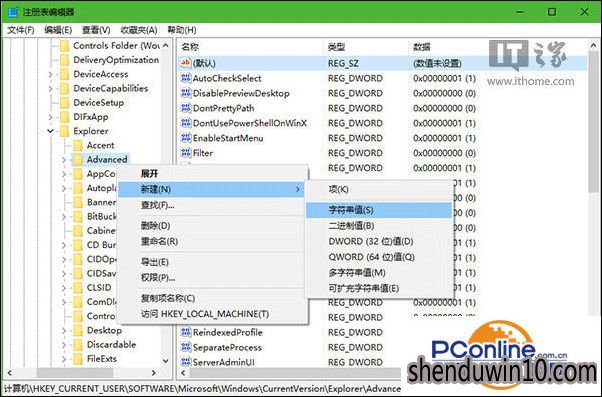Image resolution: width=602 pixels, height=397 pixels.
Task: Open the 编辑(E) menu
Action: pyautogui.click(x=58, y=30)
